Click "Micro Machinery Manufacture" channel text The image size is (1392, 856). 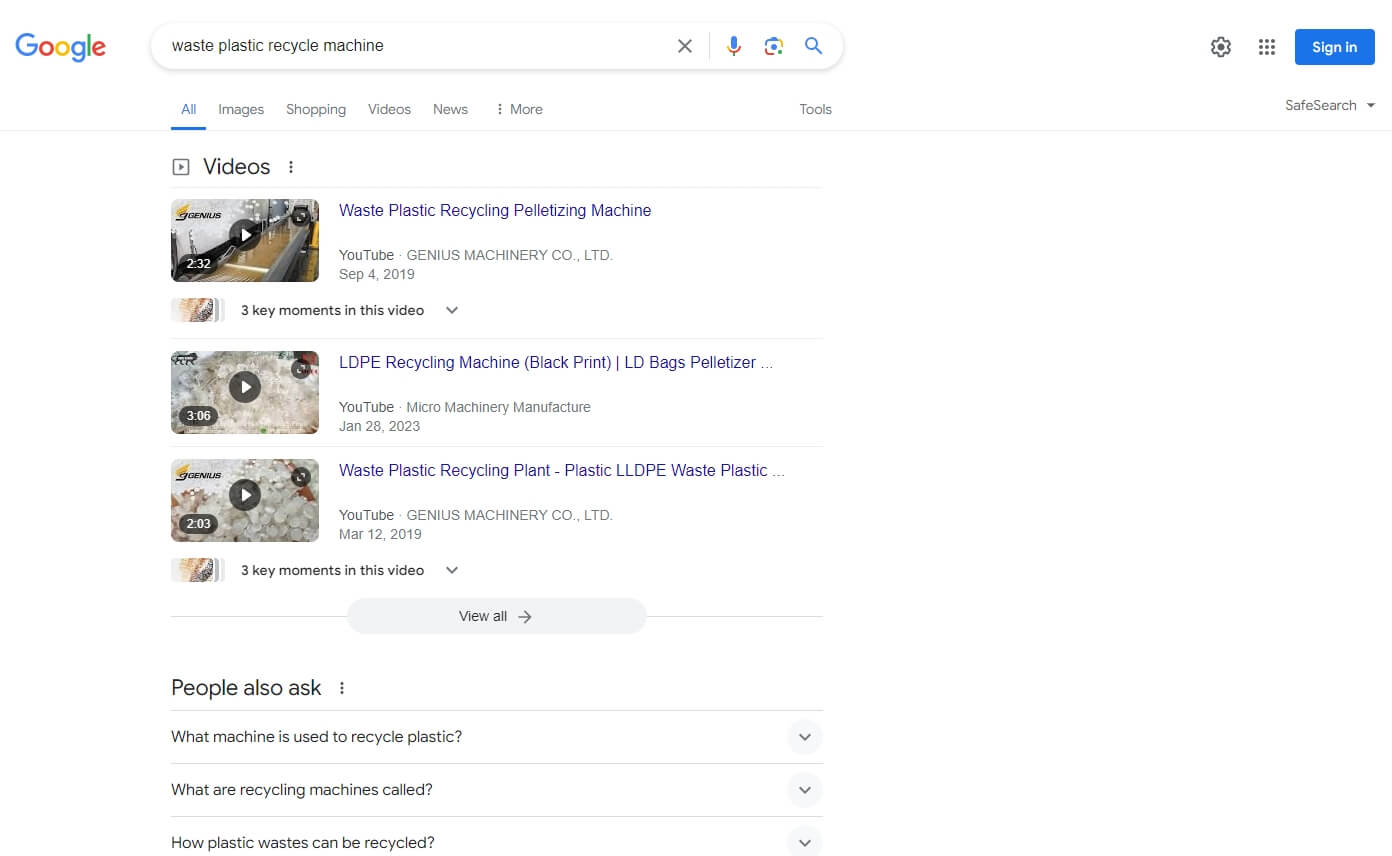498,407
